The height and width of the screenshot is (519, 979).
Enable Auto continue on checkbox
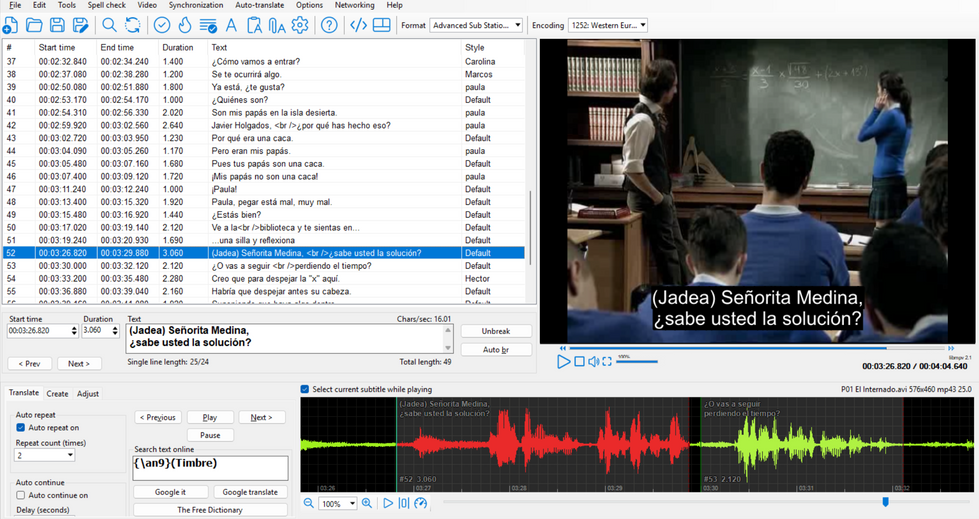(x=21, y=495)
